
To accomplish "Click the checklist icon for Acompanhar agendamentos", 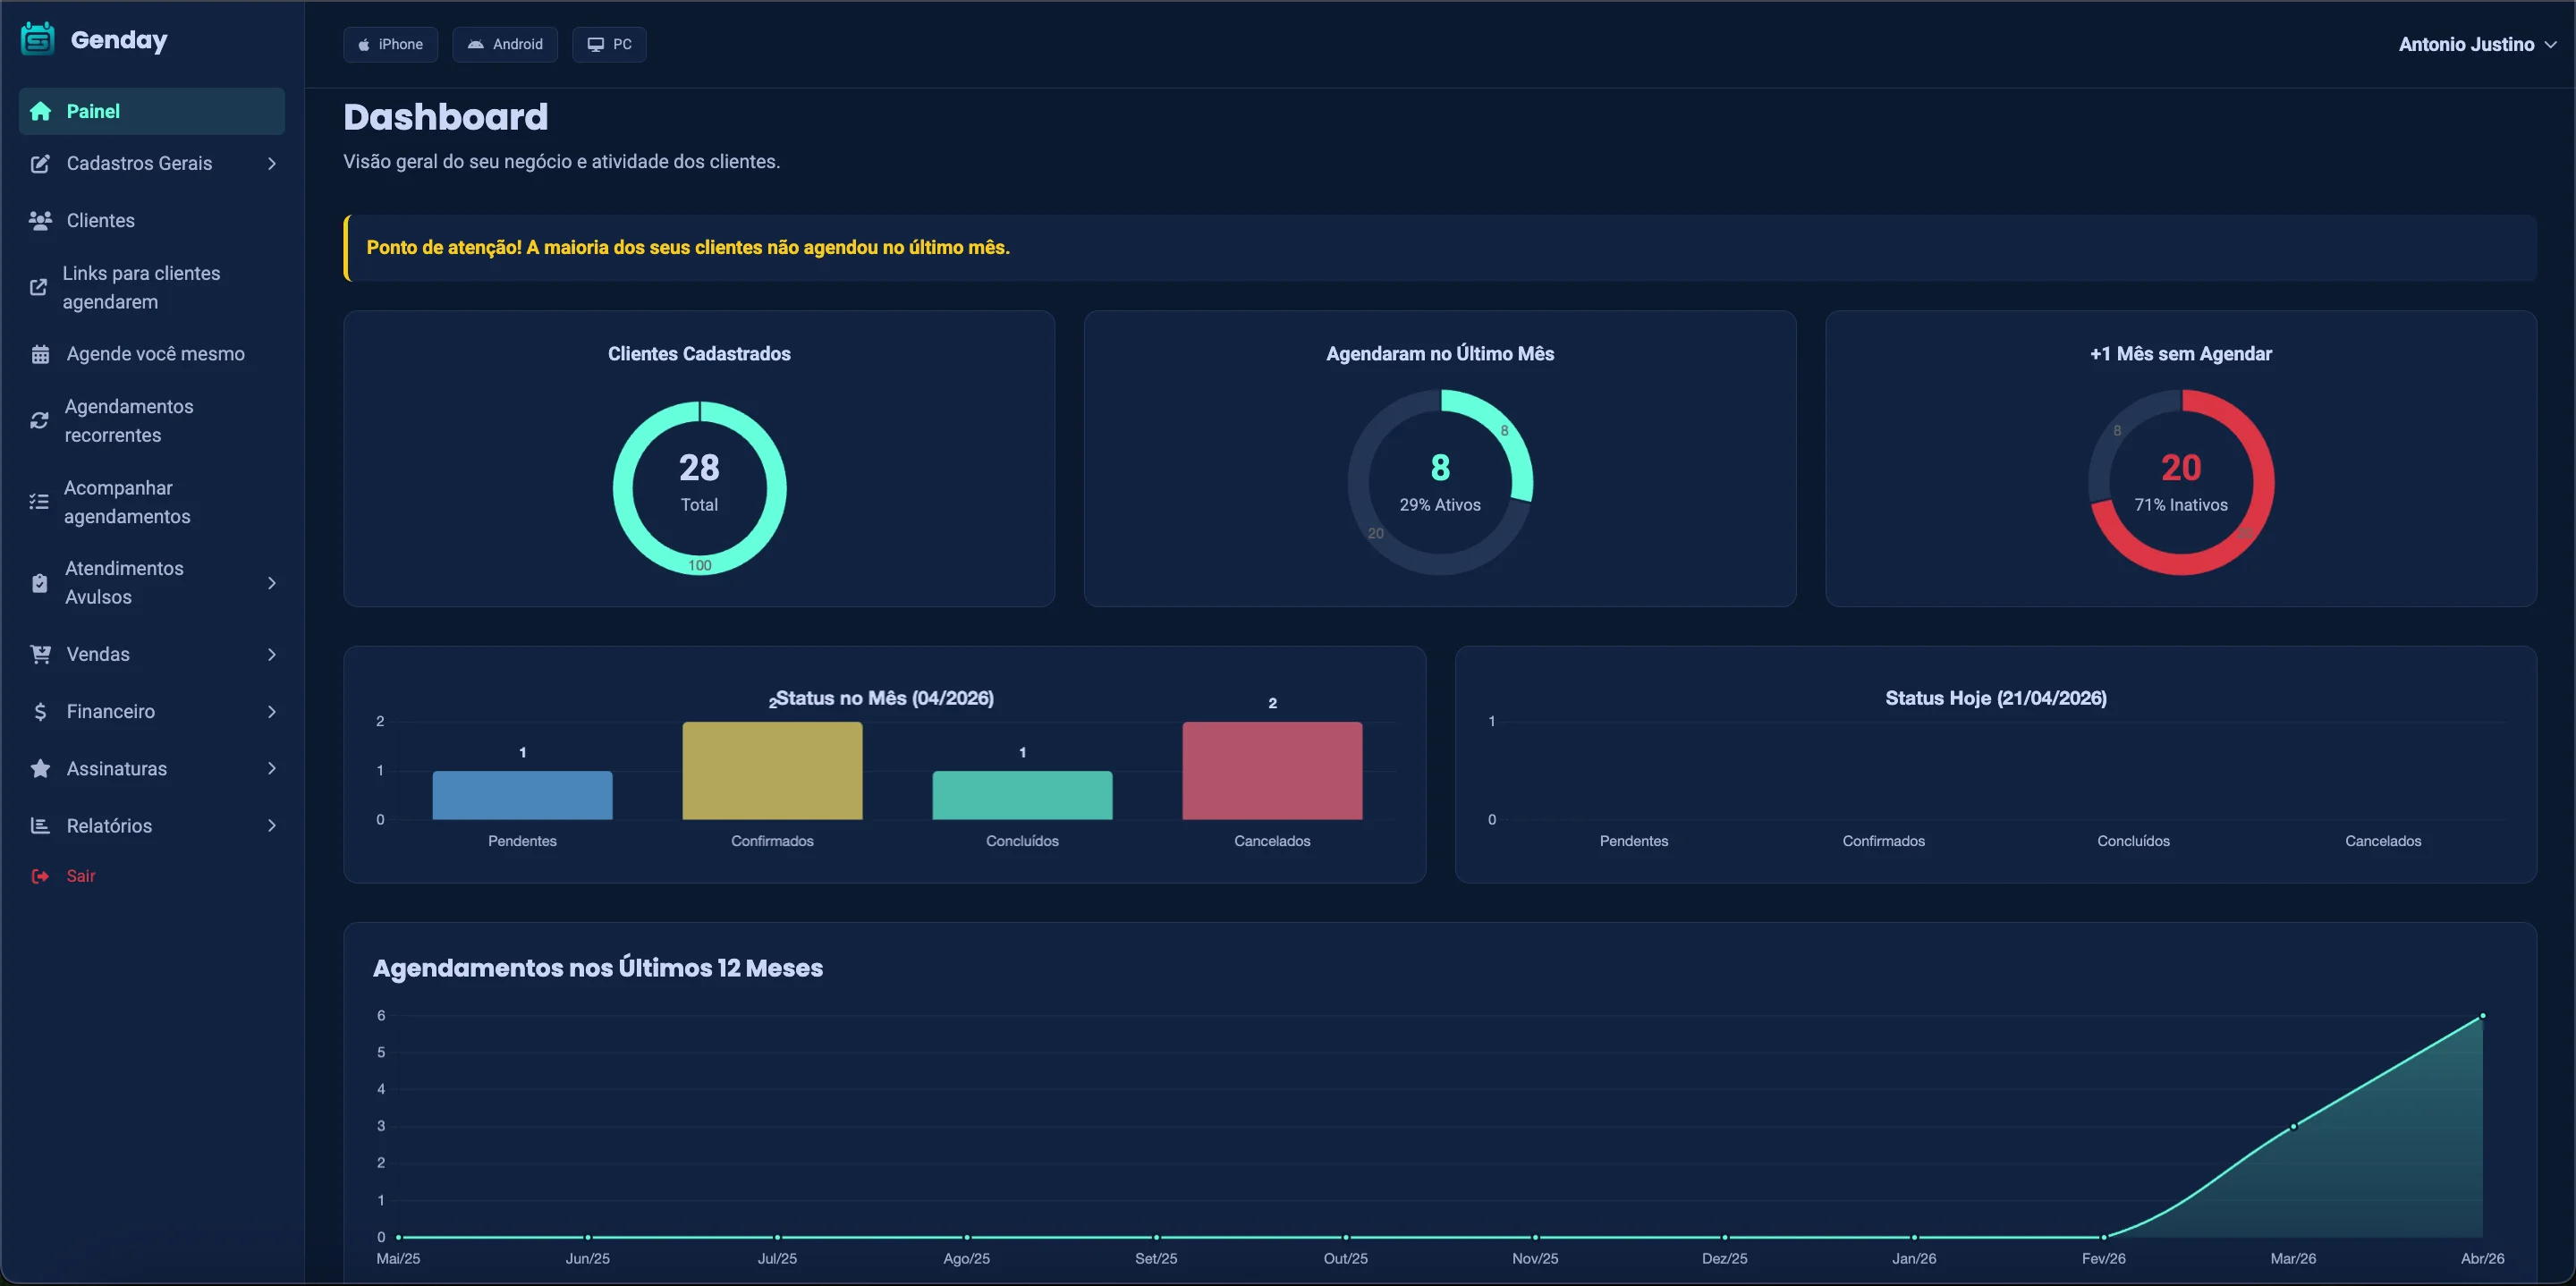I will point(39,502).
